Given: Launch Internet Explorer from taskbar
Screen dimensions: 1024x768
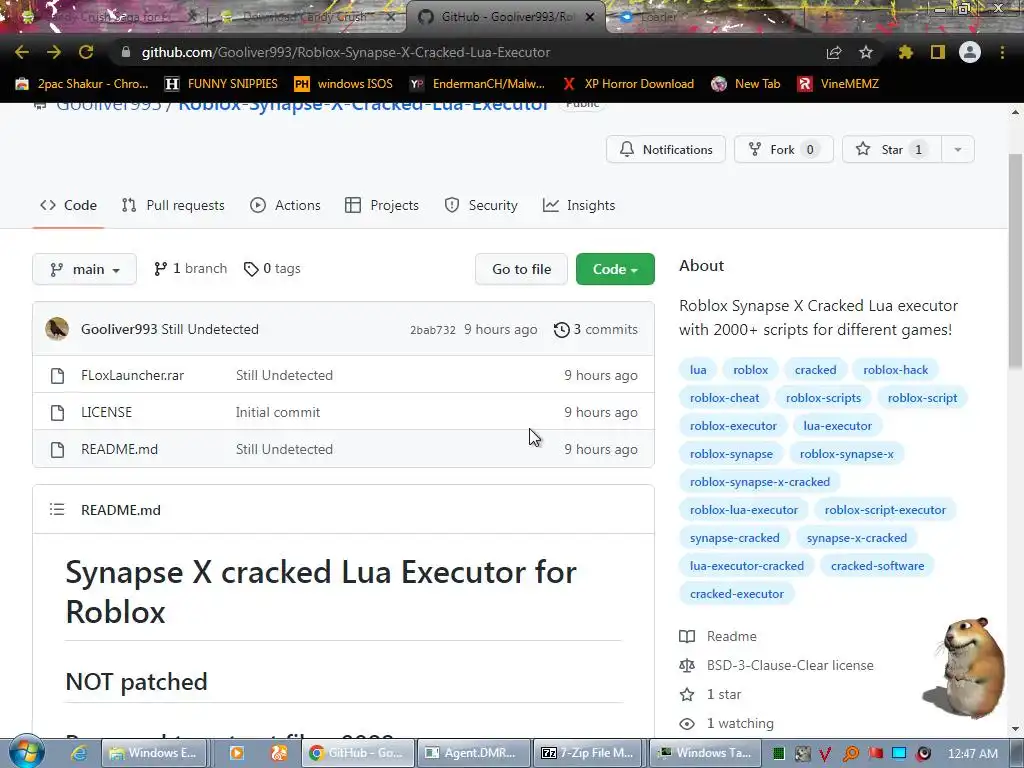Looking at the screenshot, I should tap(79, 753).
